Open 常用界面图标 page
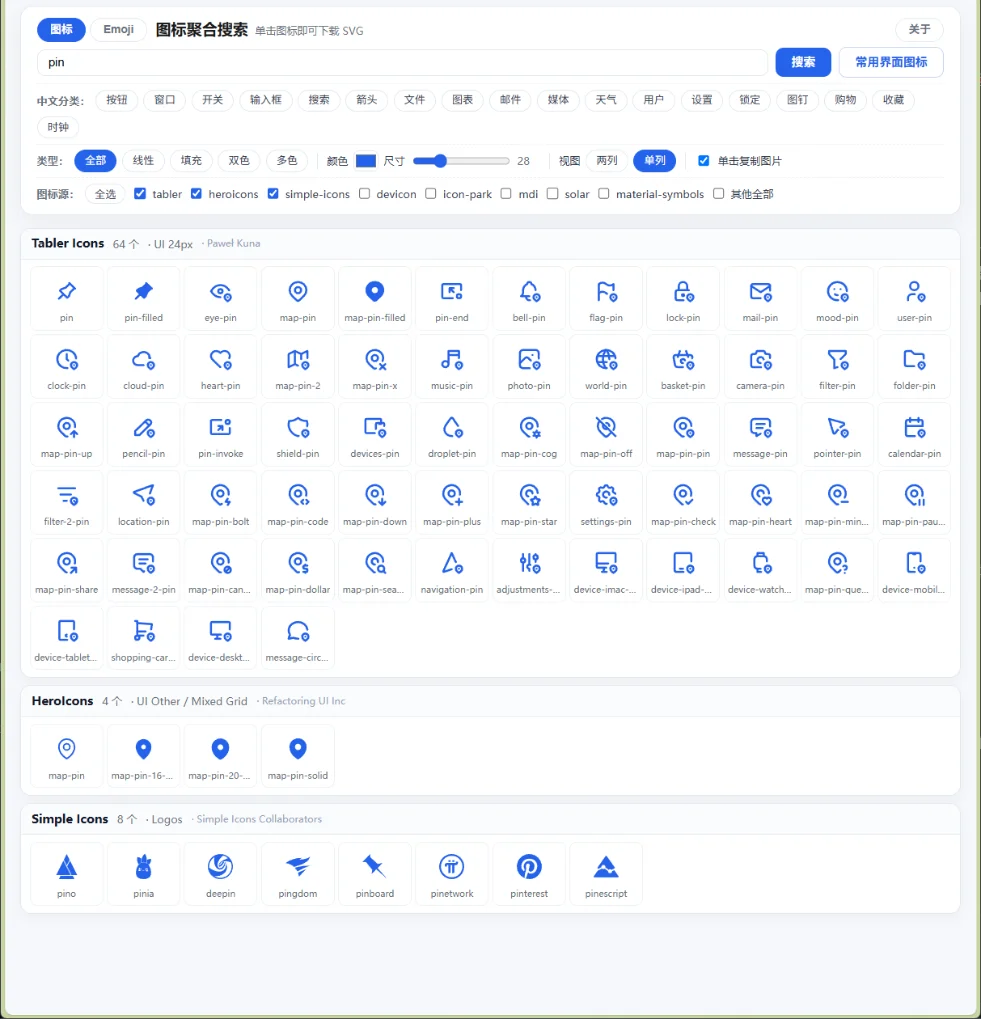 click(x=891, y=62)
